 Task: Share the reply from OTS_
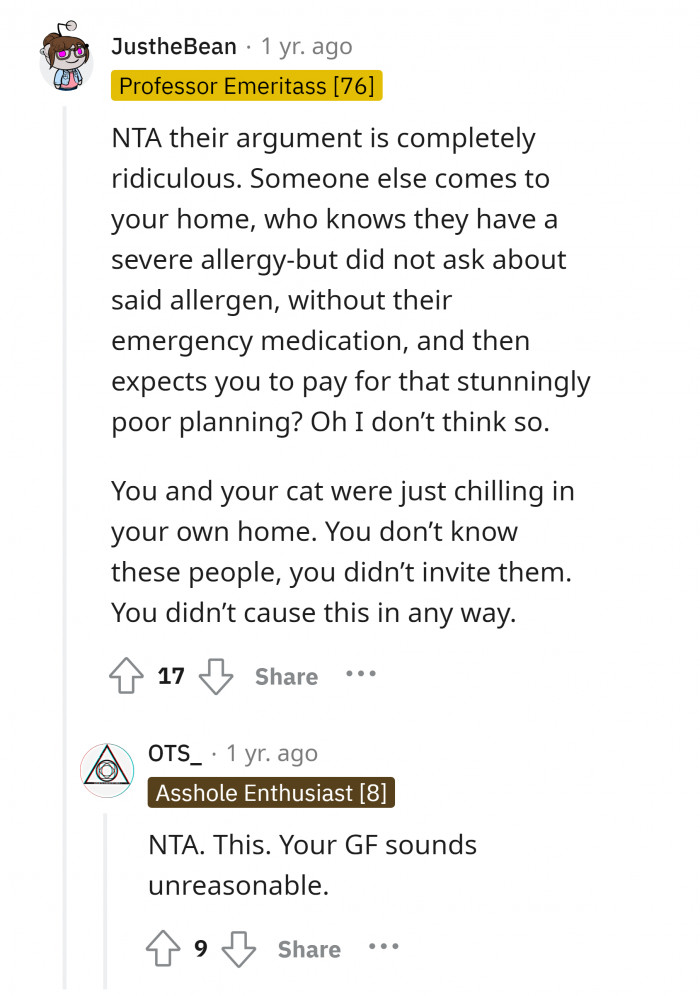[x=308, y=949]
